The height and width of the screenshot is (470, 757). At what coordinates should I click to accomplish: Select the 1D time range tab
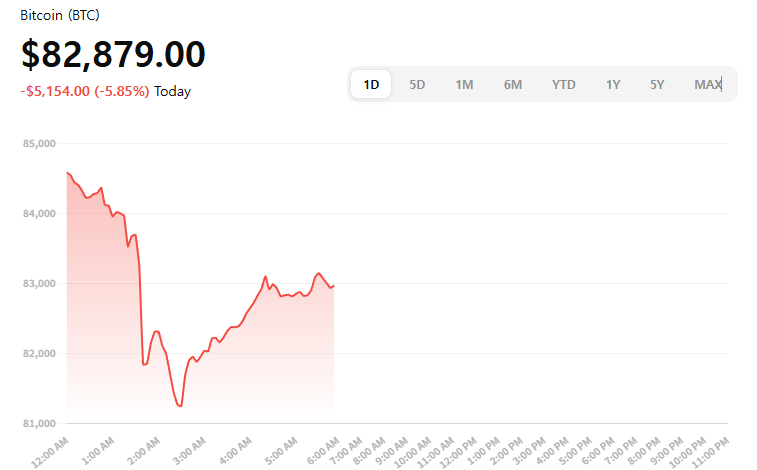click(371, 85)
